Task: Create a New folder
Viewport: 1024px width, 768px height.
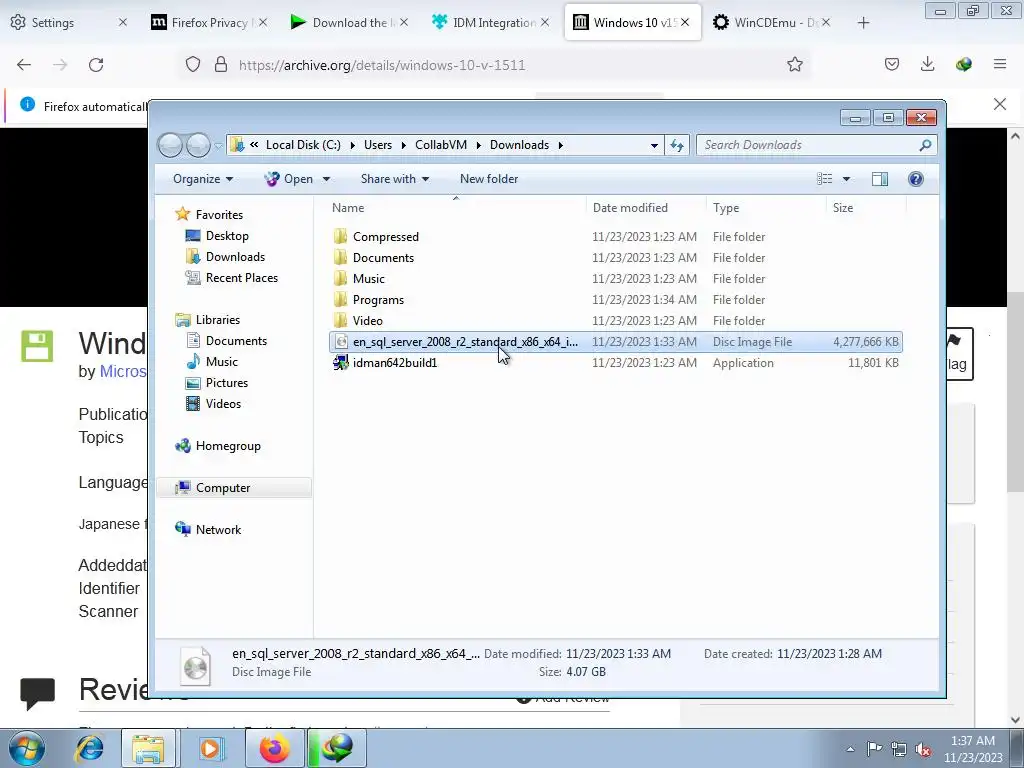Action: 488,179
